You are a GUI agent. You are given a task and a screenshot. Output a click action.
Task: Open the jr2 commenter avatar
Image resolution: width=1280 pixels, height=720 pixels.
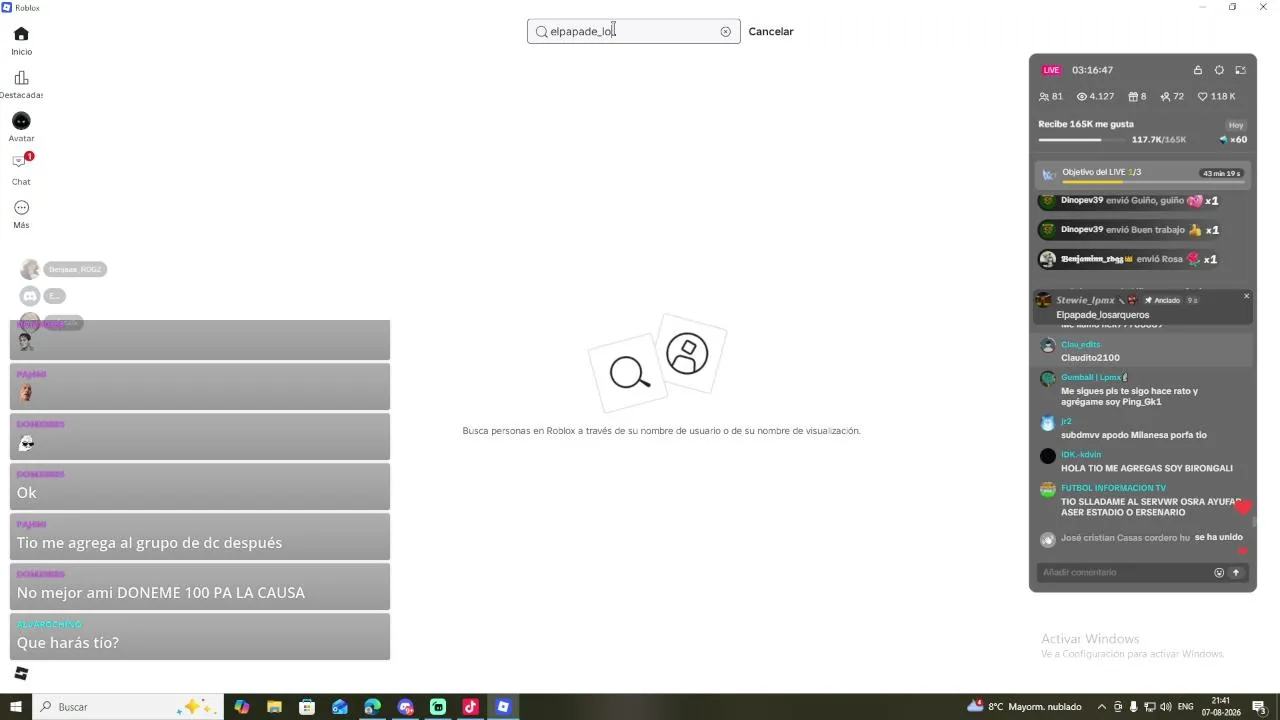coord(1047,423)
